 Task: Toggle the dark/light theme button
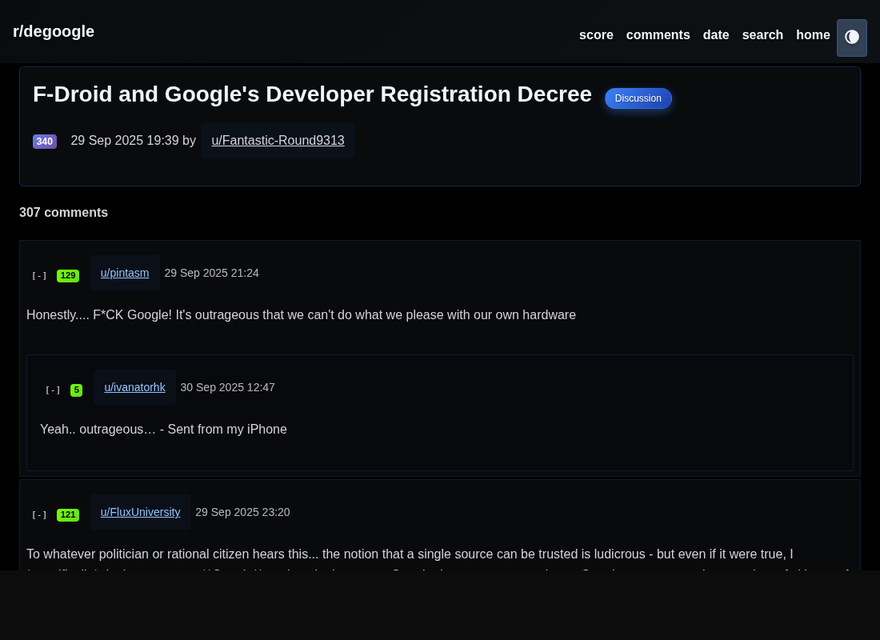(851, 38)
